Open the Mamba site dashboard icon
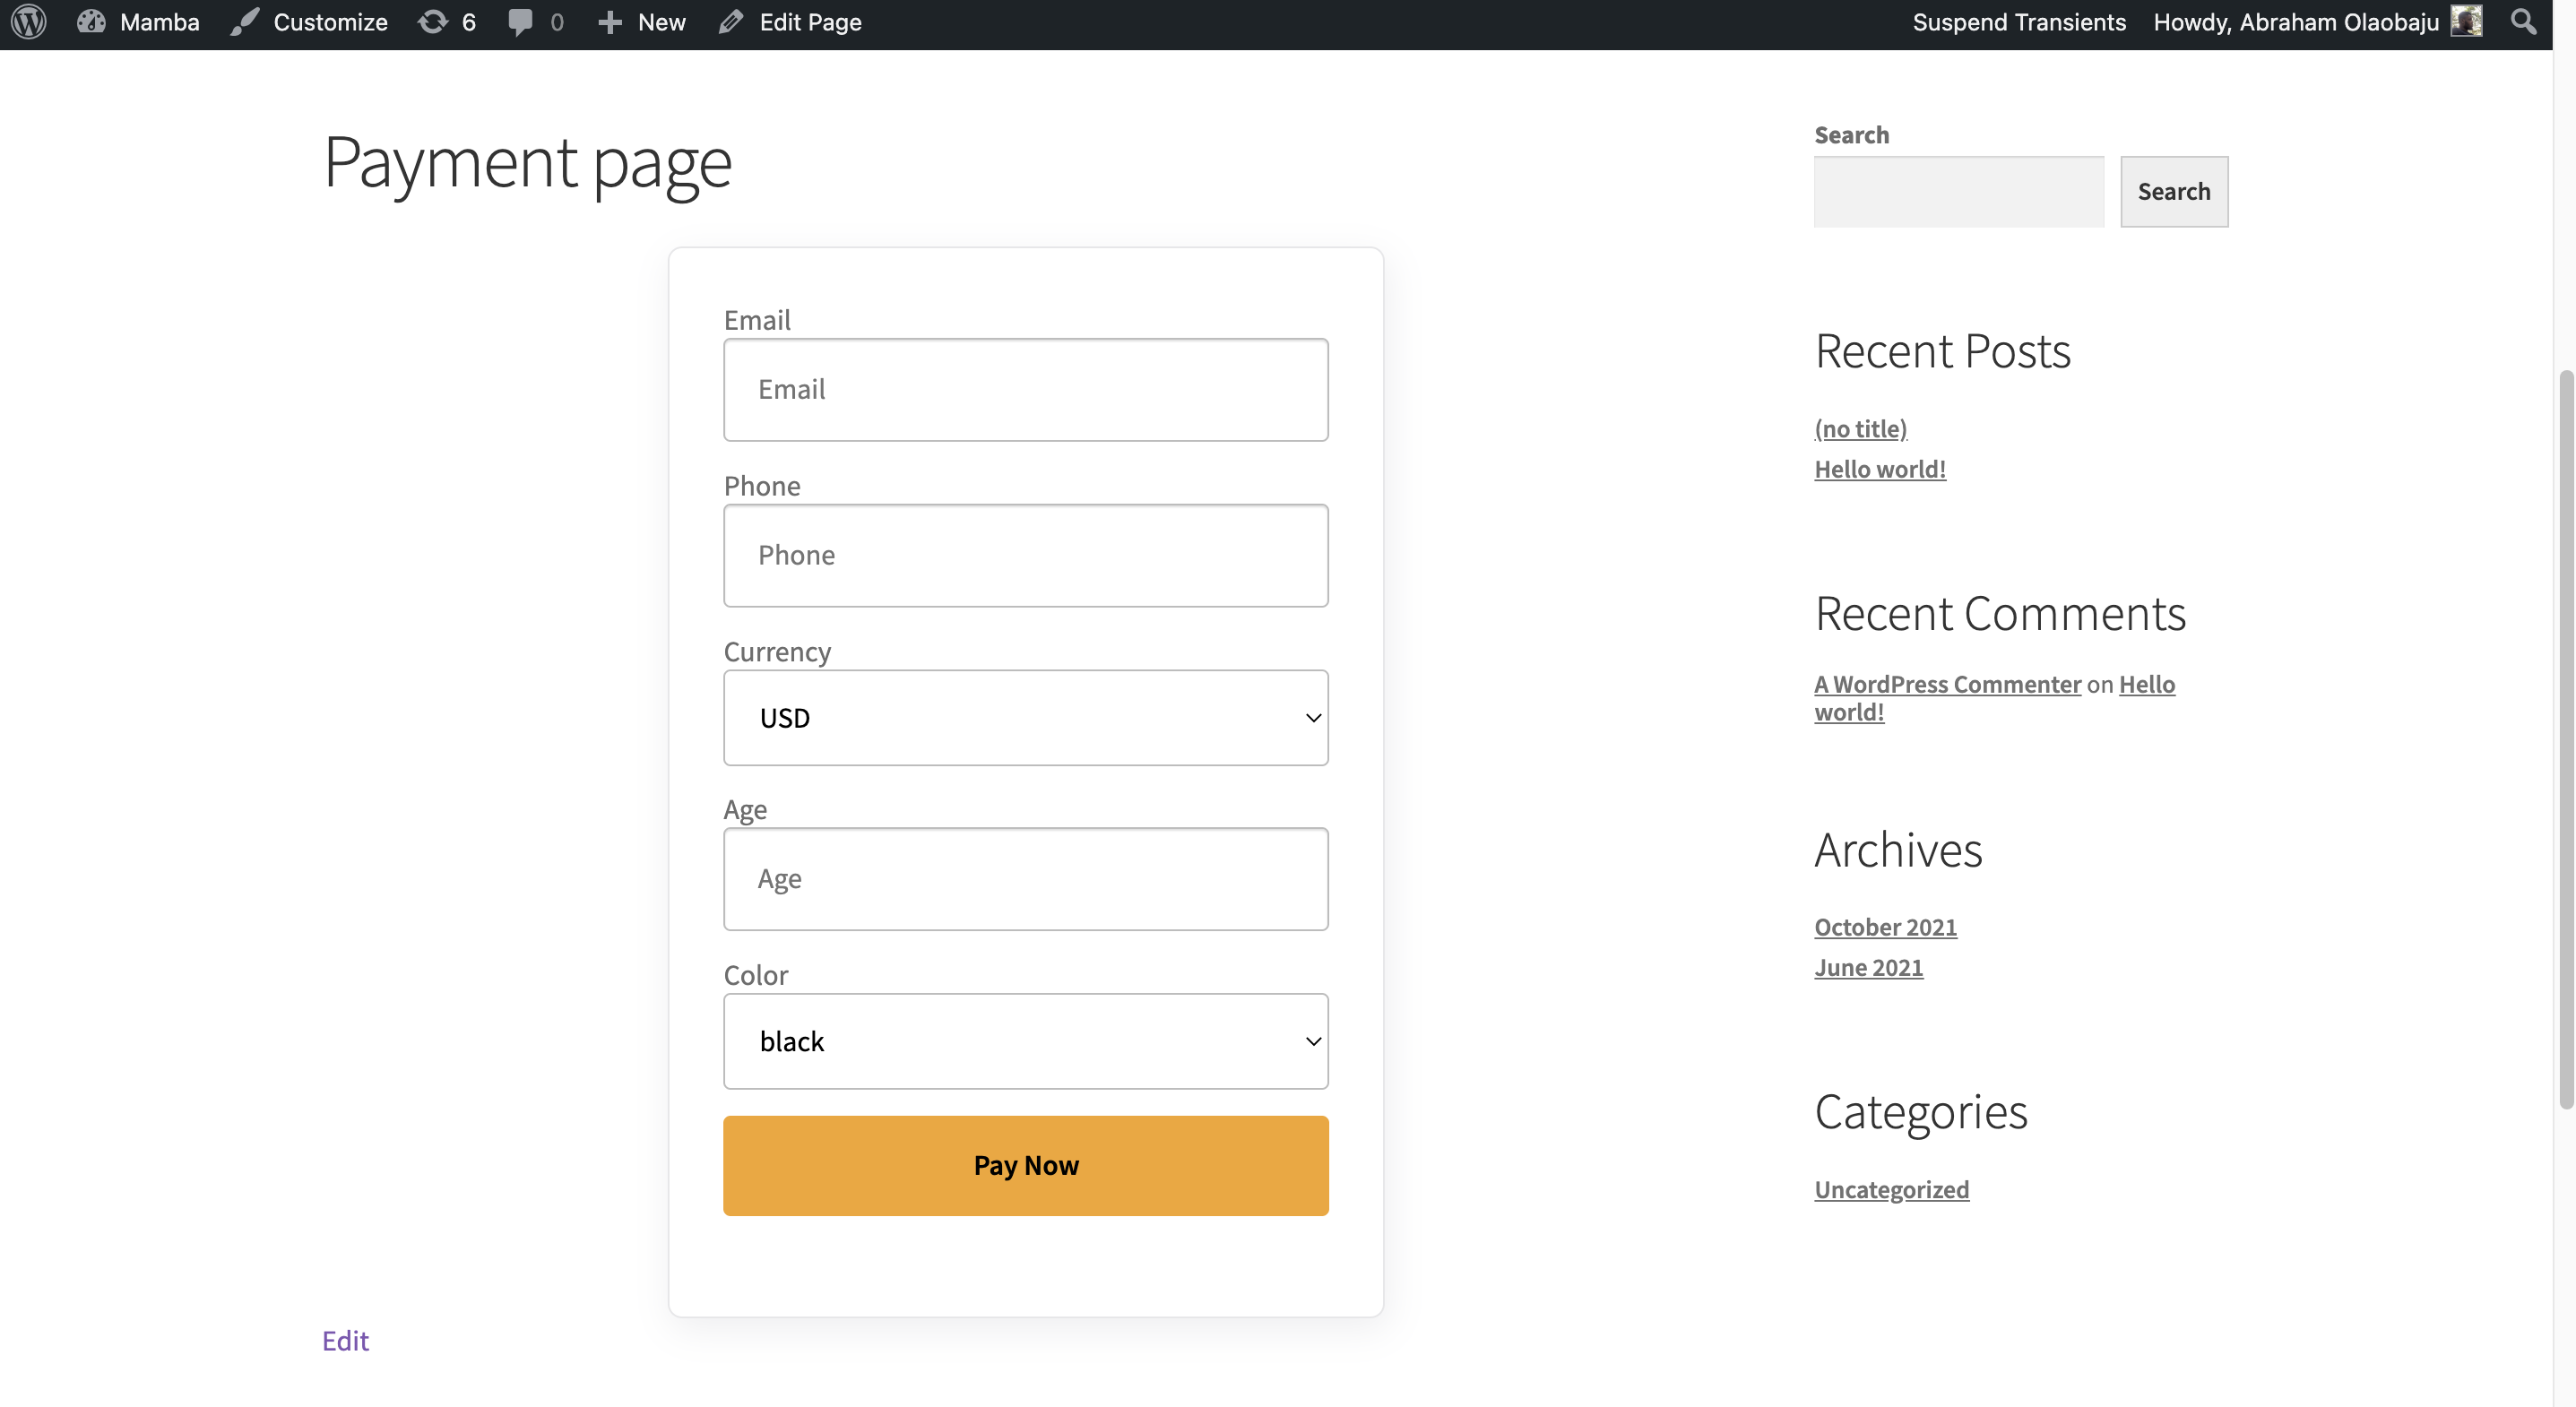The width and height of the screenshot is (2576, 1407). coord(91,22)
